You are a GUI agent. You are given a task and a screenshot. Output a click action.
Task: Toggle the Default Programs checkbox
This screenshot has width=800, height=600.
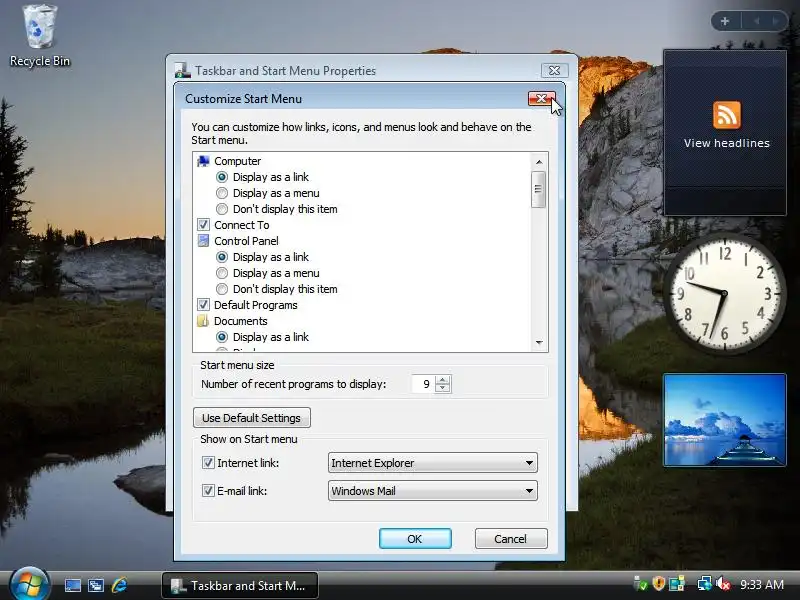tap(203, 305)
